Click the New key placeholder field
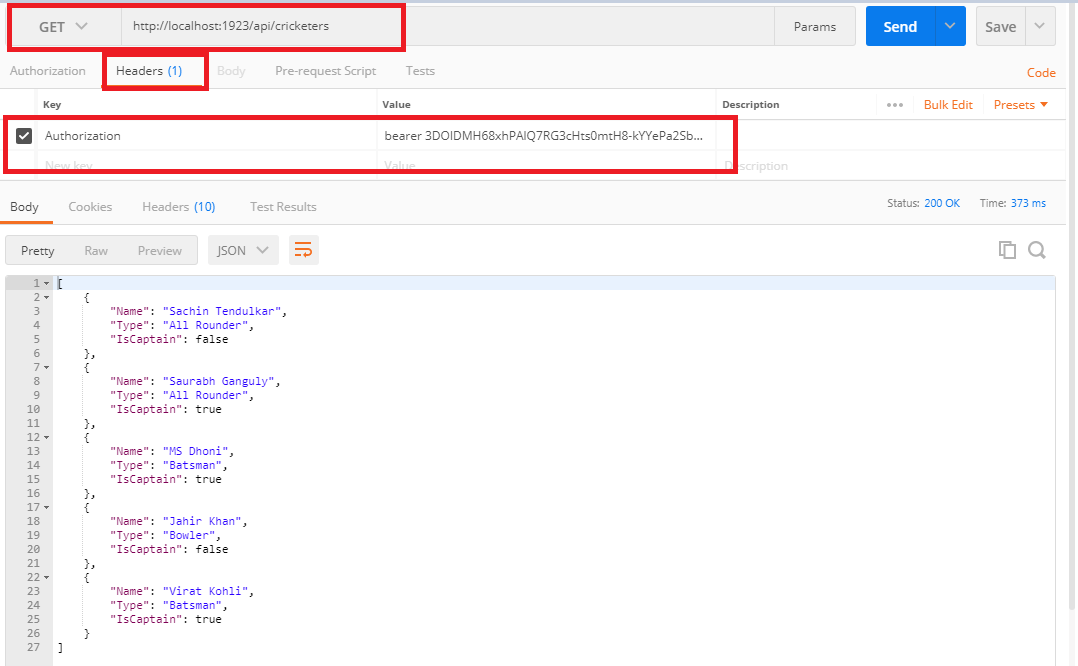 click(206, 166)
